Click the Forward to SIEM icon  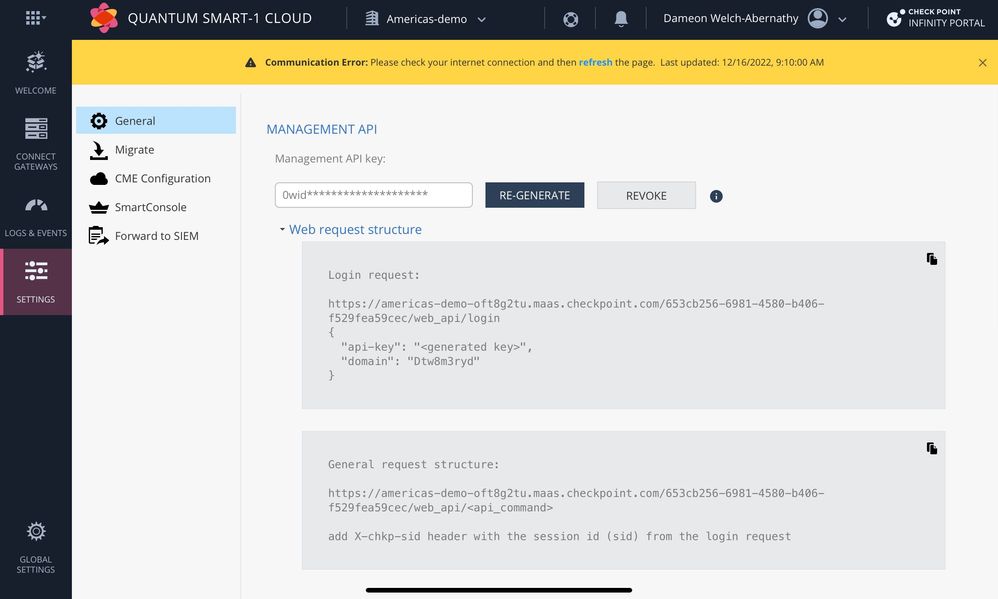(x=99, y=236)
